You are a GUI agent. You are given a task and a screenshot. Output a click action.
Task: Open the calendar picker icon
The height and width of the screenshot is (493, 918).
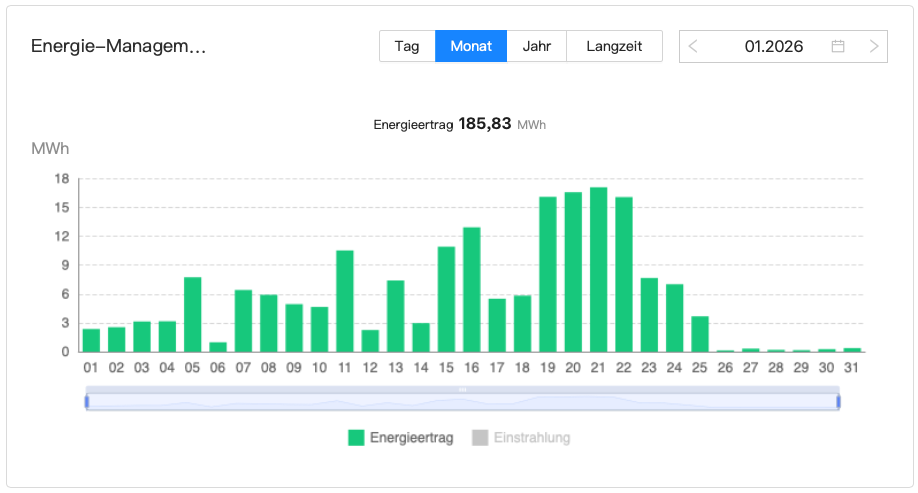(838, 46)
